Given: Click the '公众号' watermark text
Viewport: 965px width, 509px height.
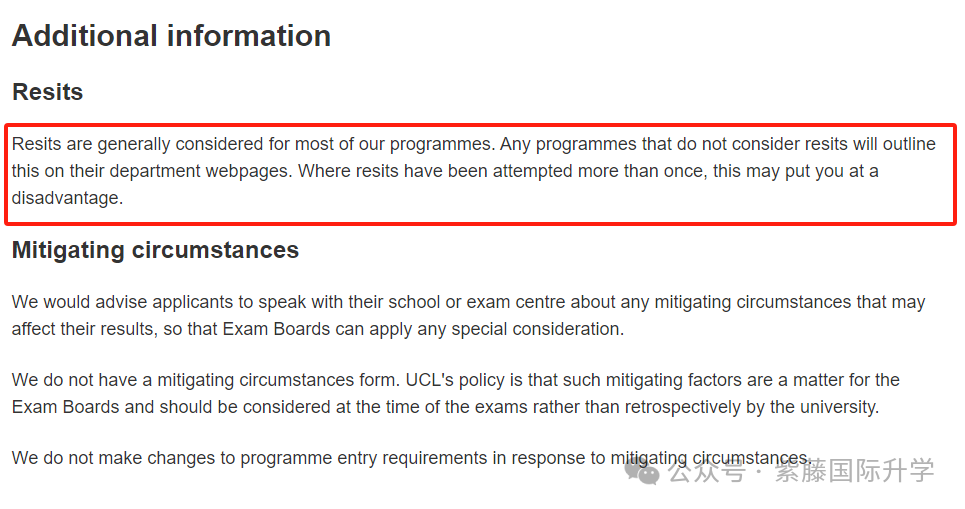Looking at the screenshot, I should pyautogui.click(x=707, y=471).
